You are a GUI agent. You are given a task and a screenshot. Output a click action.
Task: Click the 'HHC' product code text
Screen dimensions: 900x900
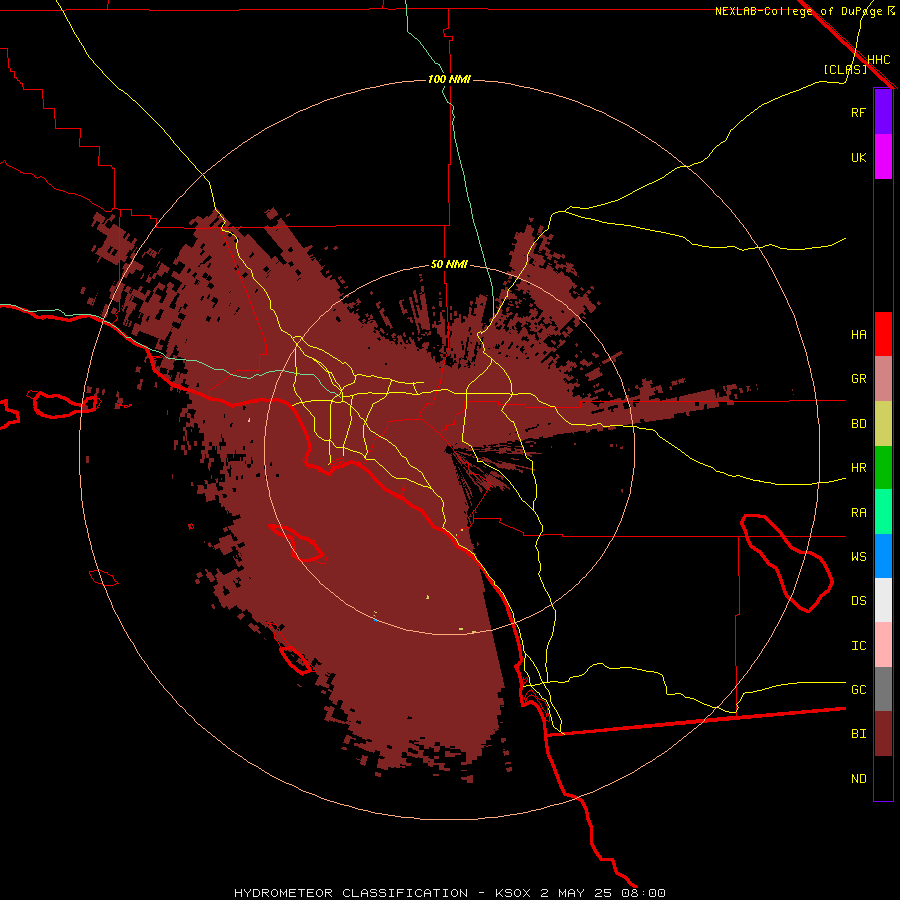click(x=878, y=60)
